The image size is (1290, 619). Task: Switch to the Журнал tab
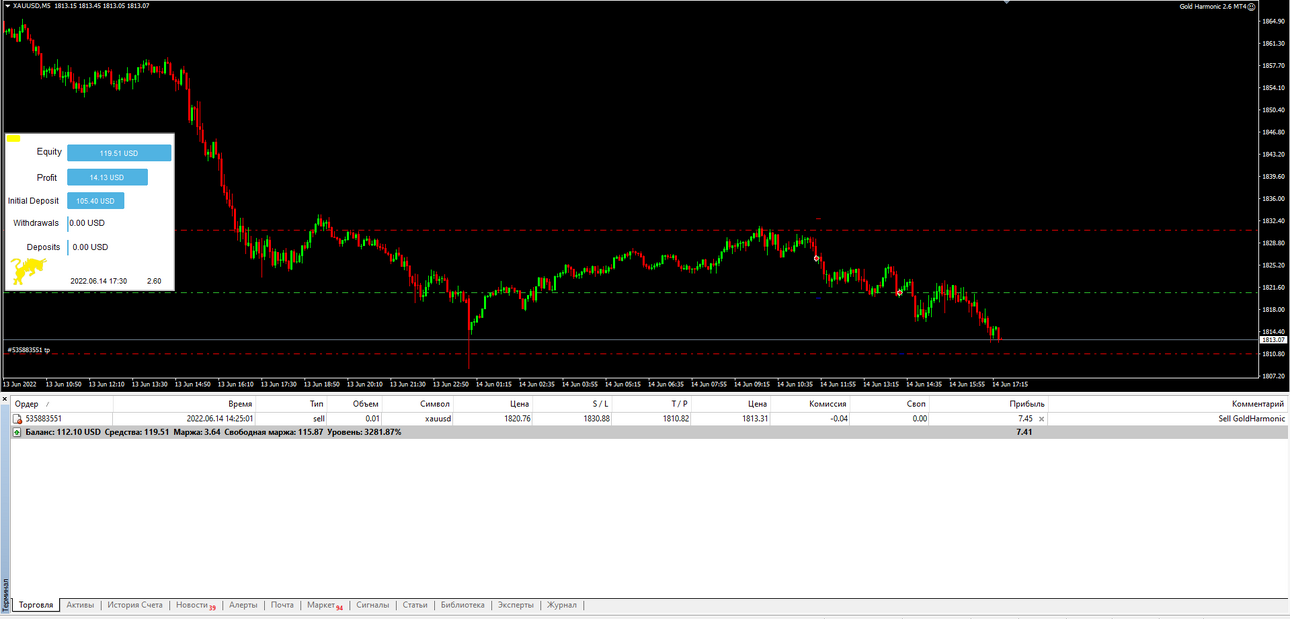click(562, 605)
